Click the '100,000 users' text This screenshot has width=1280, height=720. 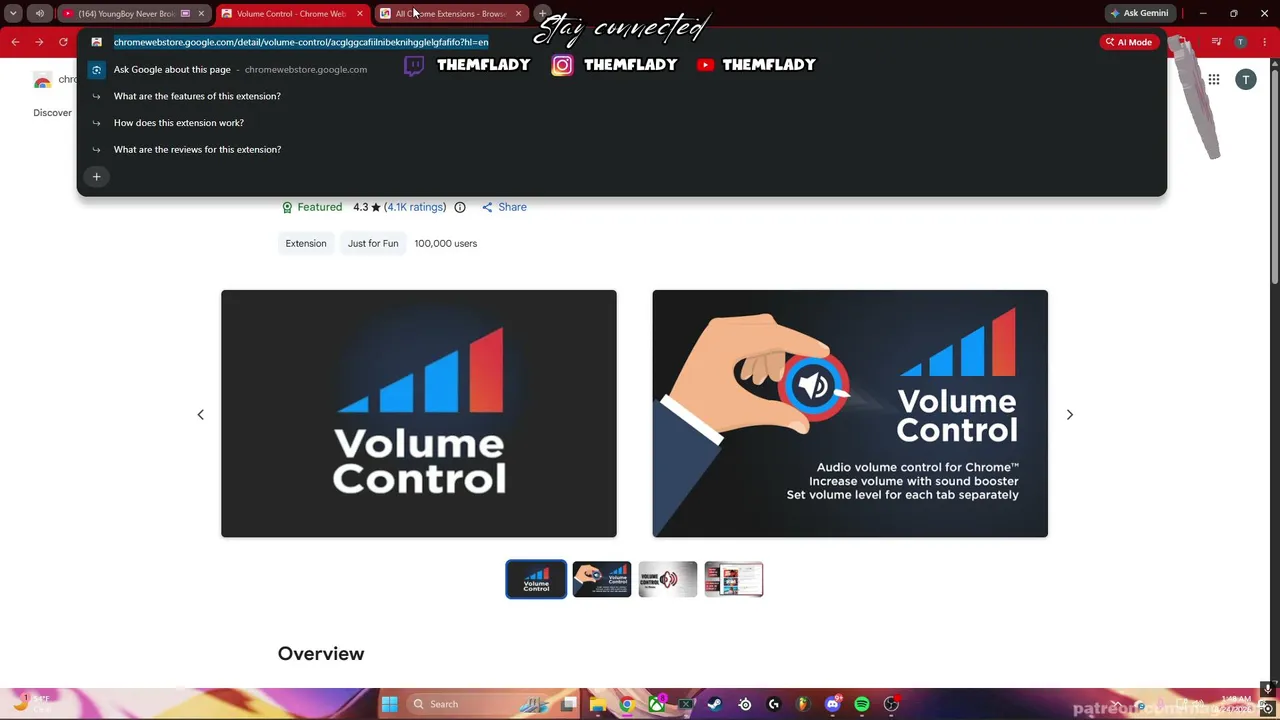[x=446, y=243]
